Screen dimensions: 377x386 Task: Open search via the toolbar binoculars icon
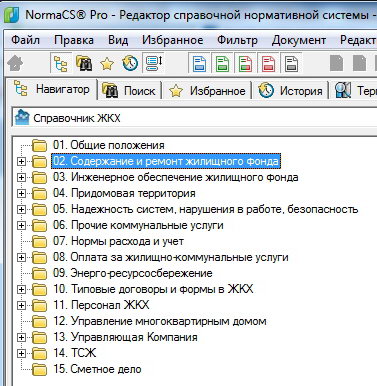(84, 63)
